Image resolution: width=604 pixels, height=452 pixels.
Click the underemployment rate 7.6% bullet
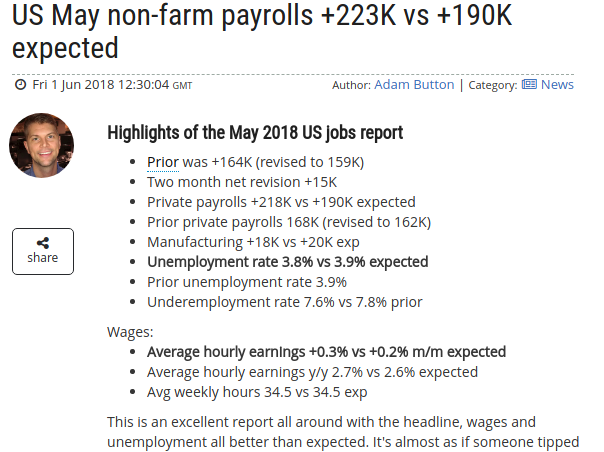(285, 302)
